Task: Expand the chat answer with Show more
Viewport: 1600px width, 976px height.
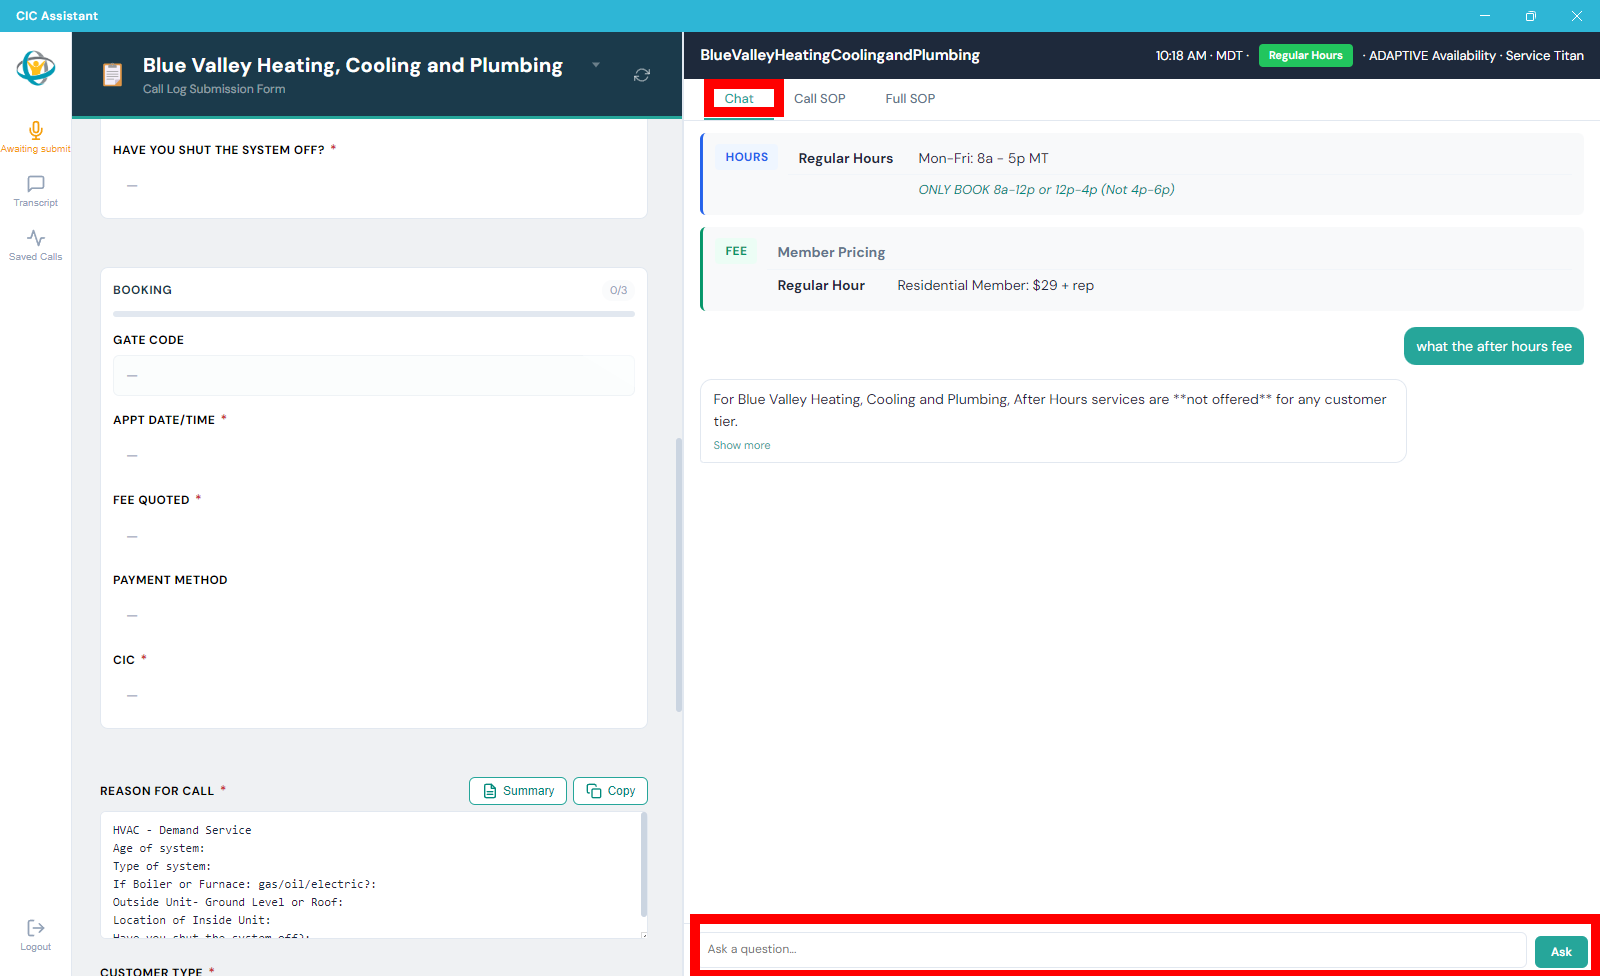Action: click(x=742, y=446)
